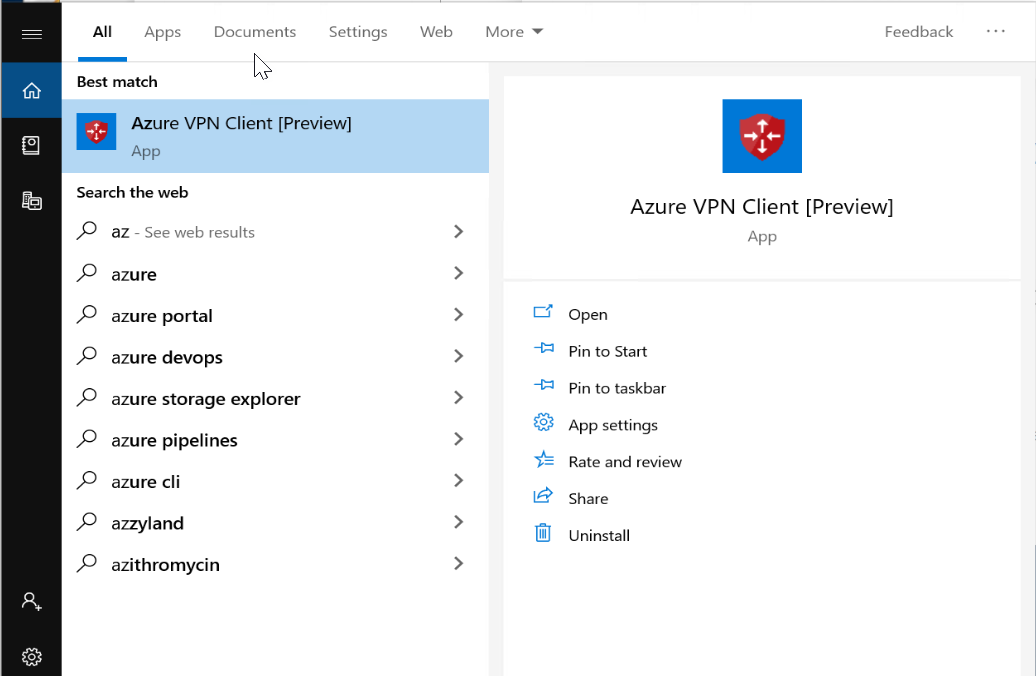Open the notebook icon in sidebar

click(31, 145)
